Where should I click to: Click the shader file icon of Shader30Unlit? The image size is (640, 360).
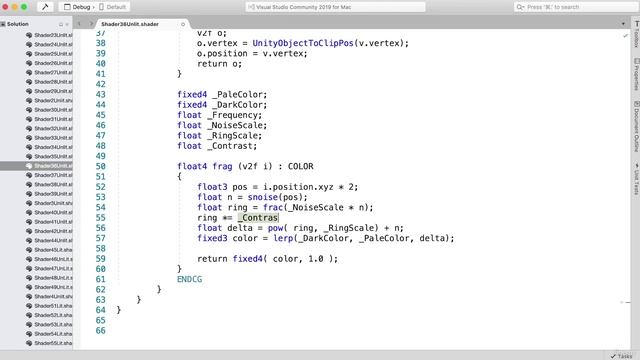[29, 110]
